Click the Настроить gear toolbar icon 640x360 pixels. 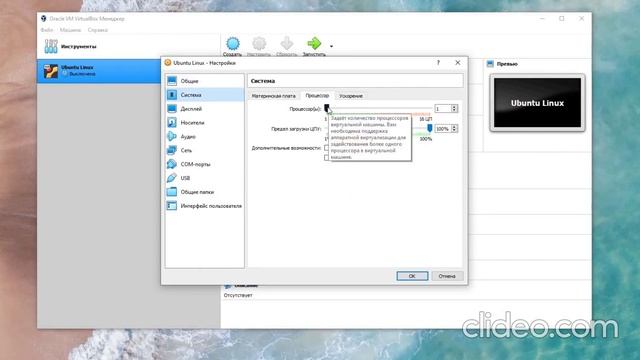[259, 44]
